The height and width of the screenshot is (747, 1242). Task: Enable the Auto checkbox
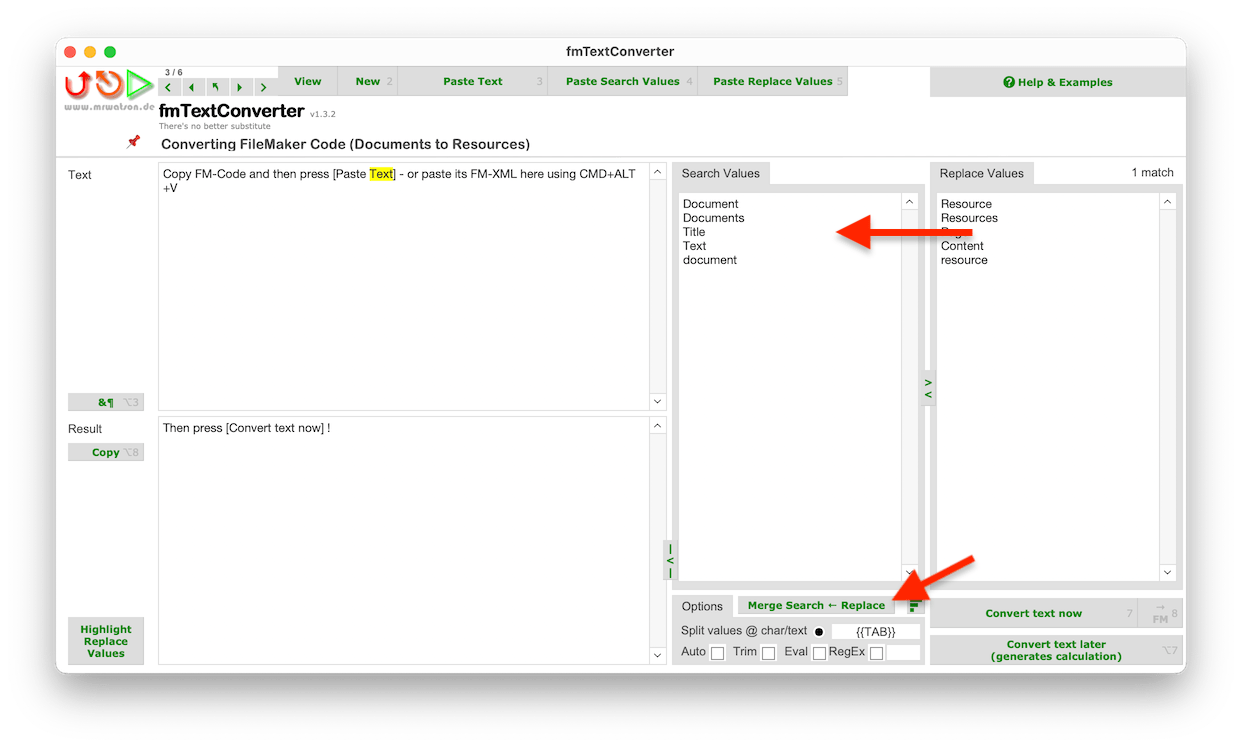(x=717, y=653)
